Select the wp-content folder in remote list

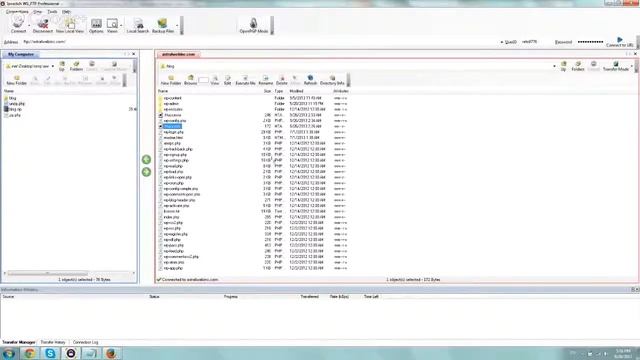172,98
